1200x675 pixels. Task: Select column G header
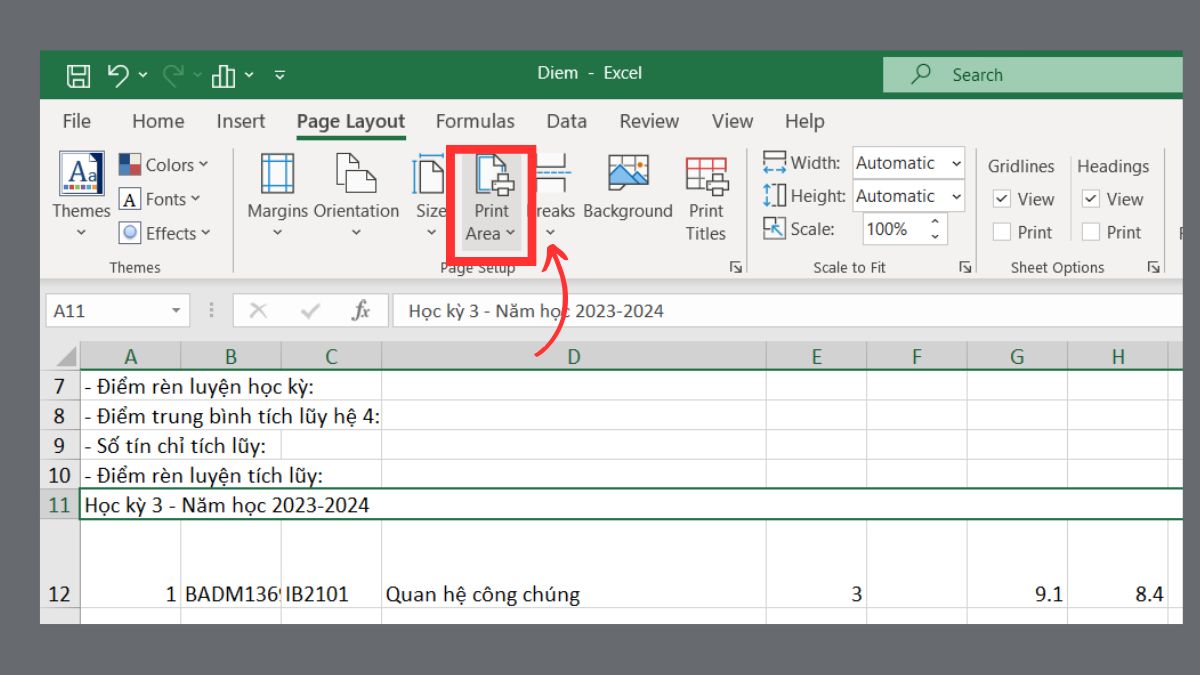tap(1017, 356)
